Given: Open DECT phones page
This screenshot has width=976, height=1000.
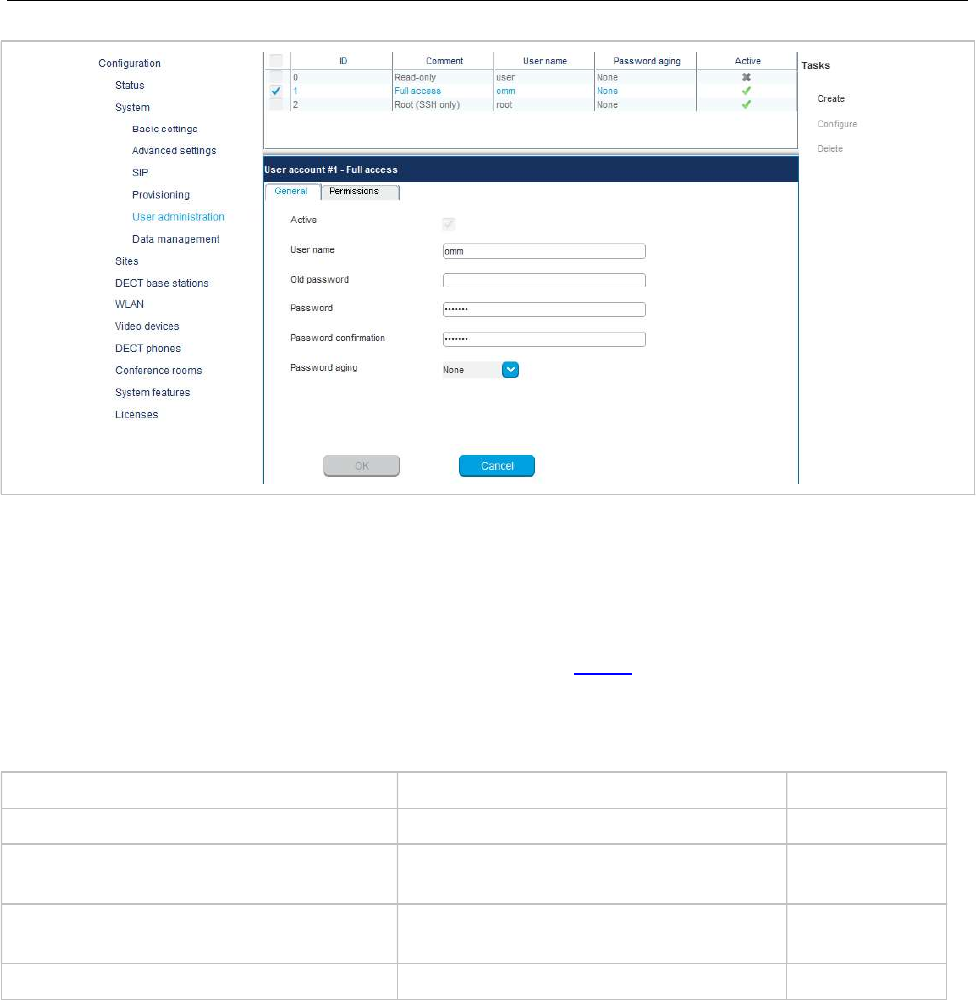Looking at the screenshot, I should [148, 348].
